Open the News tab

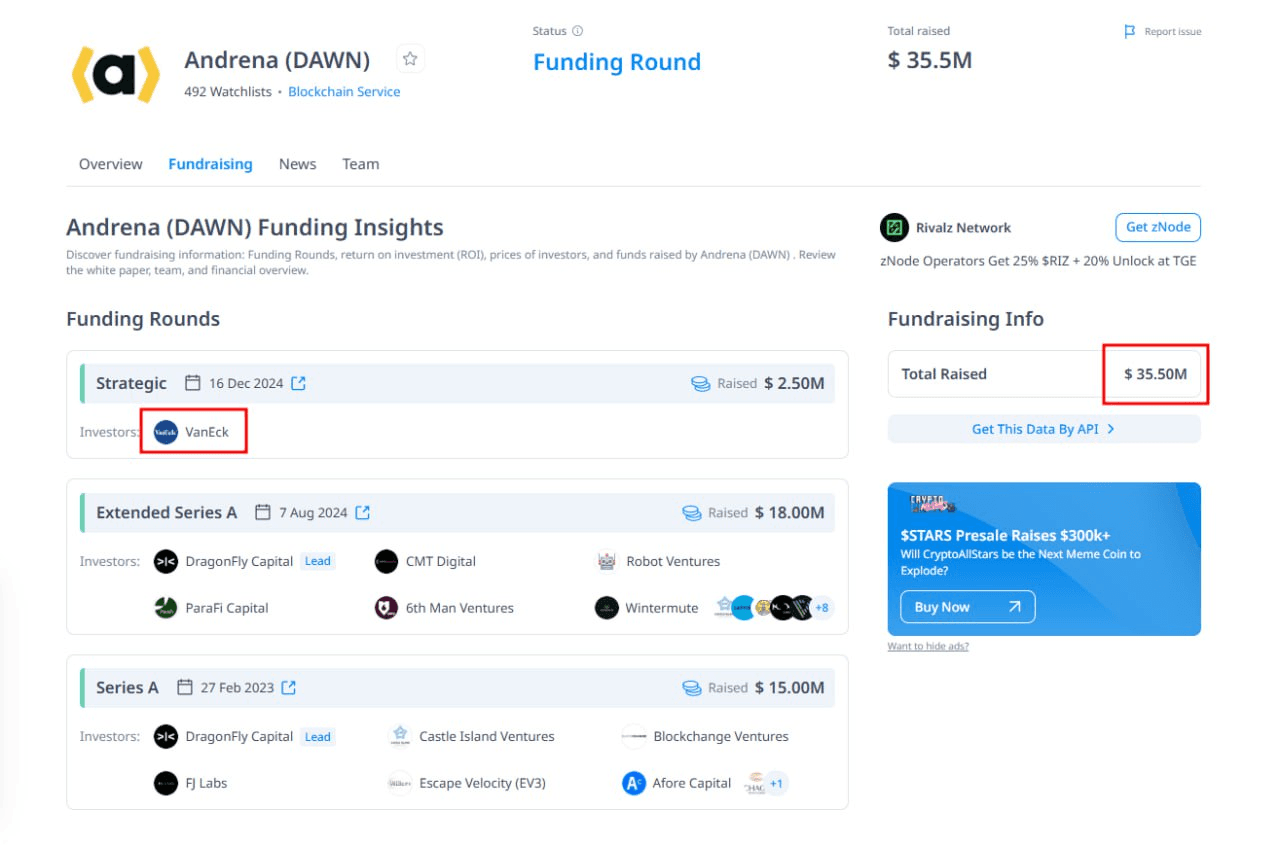tap(298, 164)
